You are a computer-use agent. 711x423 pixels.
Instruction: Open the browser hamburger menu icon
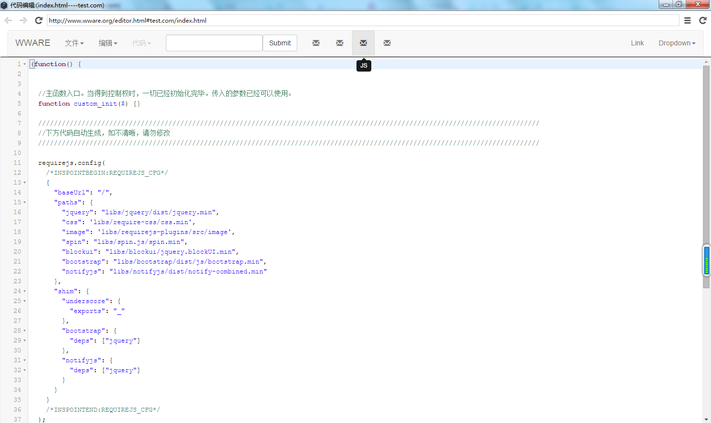687,20
